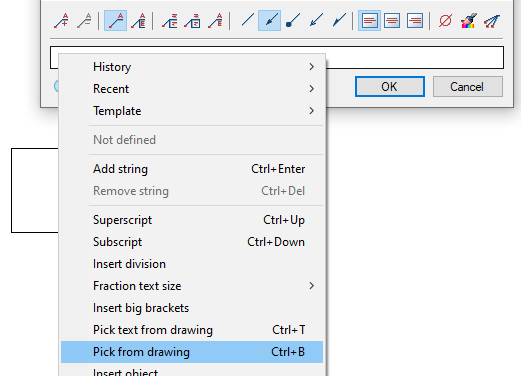Toggle the filled arrow leader style
Image resolution: width=521 pixels, height=376 pixels.
(269, 21)
